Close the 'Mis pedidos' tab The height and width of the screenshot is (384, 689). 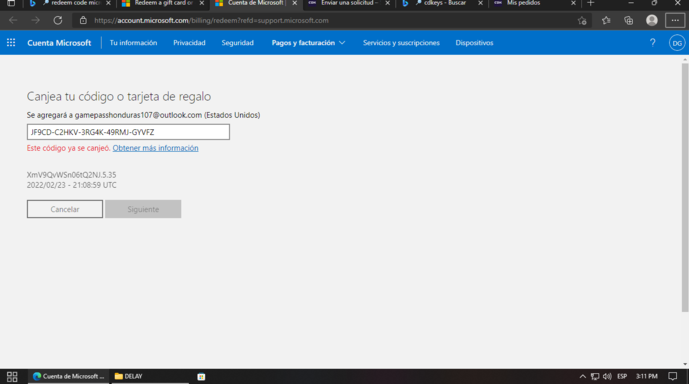[573, 3]
